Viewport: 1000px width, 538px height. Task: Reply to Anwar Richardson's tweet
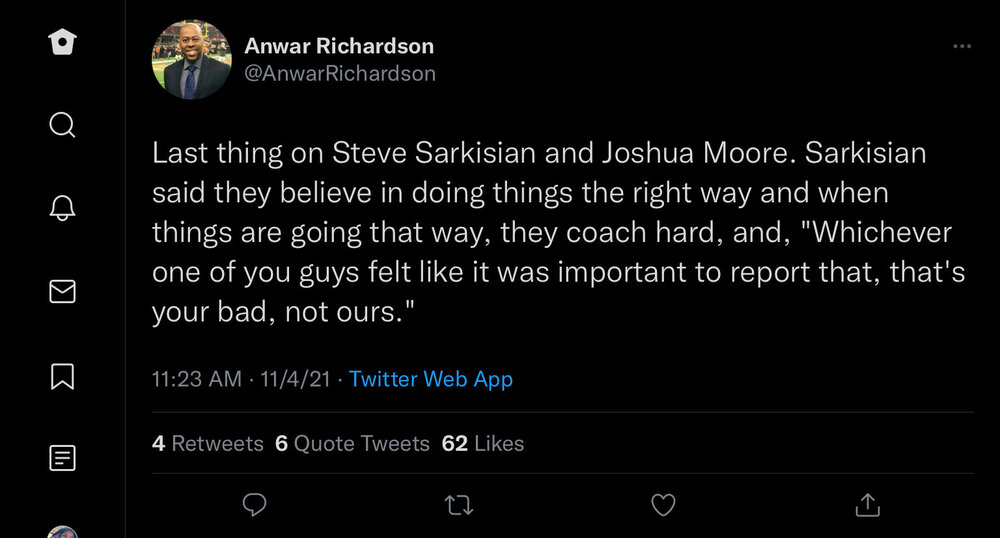tap(255, 505)
